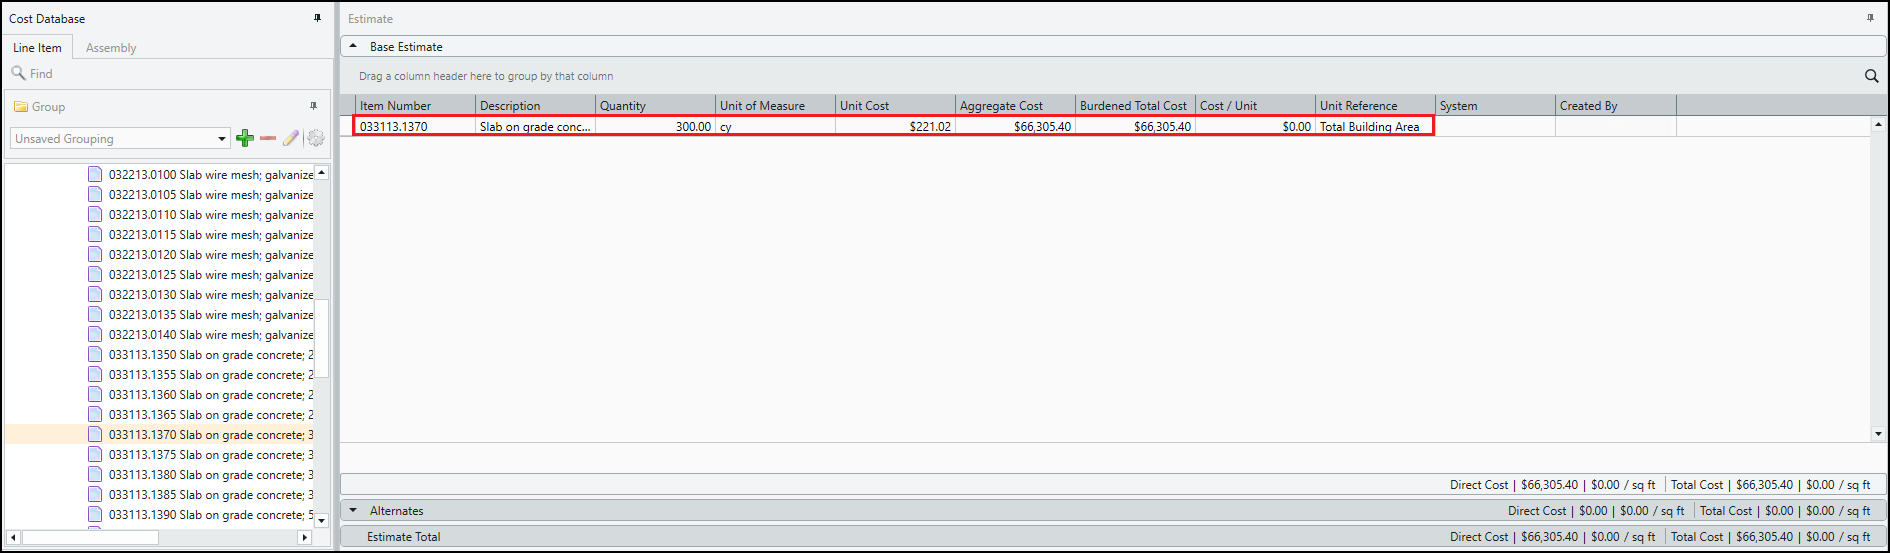Click the tree list scroll-down arrow
Viewport: 1890px width, 553px height.
[x=321, y=520]
